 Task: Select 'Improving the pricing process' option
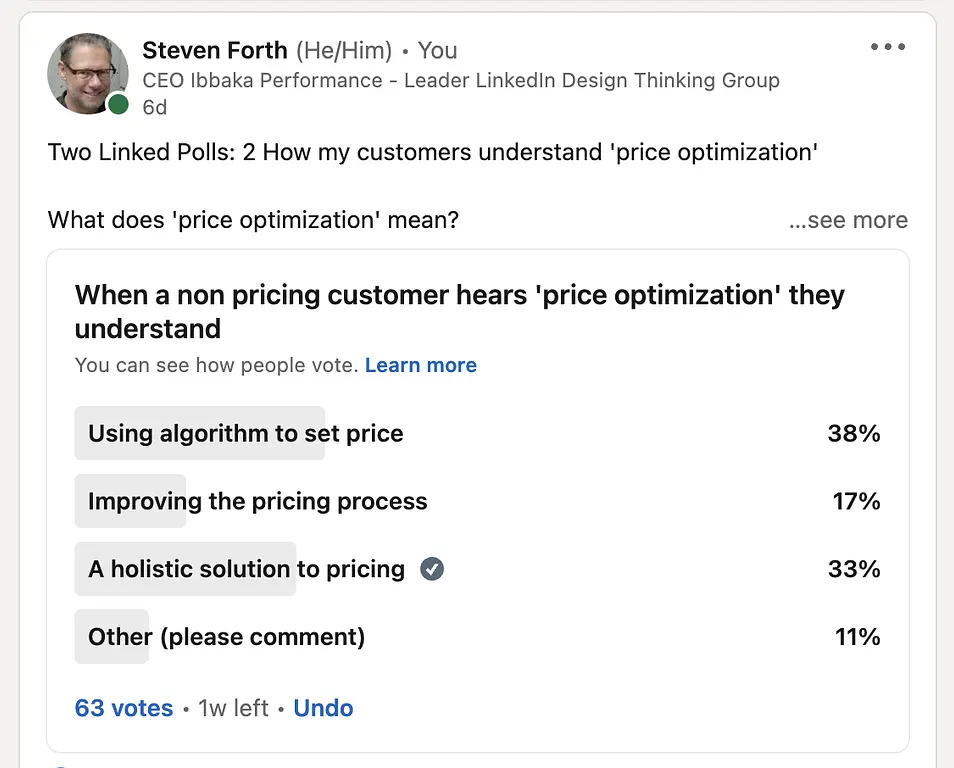[x=478, y=501]
